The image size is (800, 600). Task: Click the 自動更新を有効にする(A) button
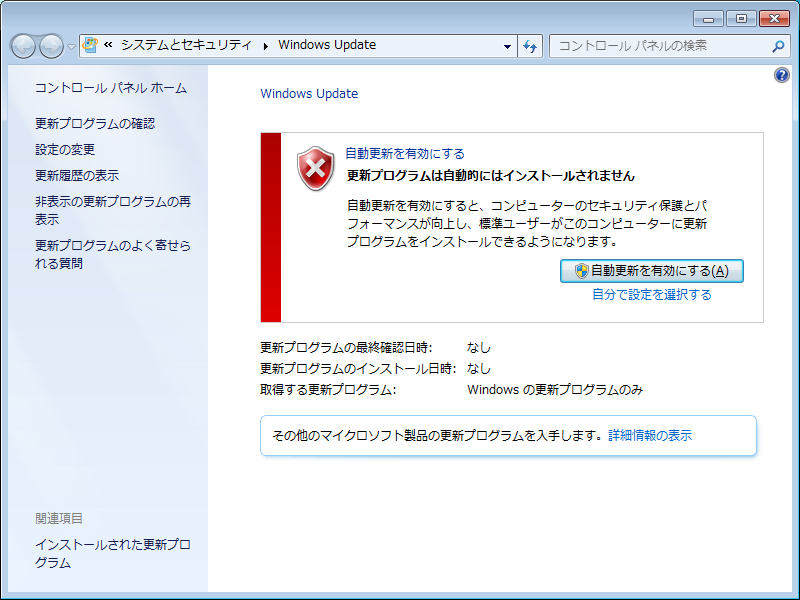point(652,271)
